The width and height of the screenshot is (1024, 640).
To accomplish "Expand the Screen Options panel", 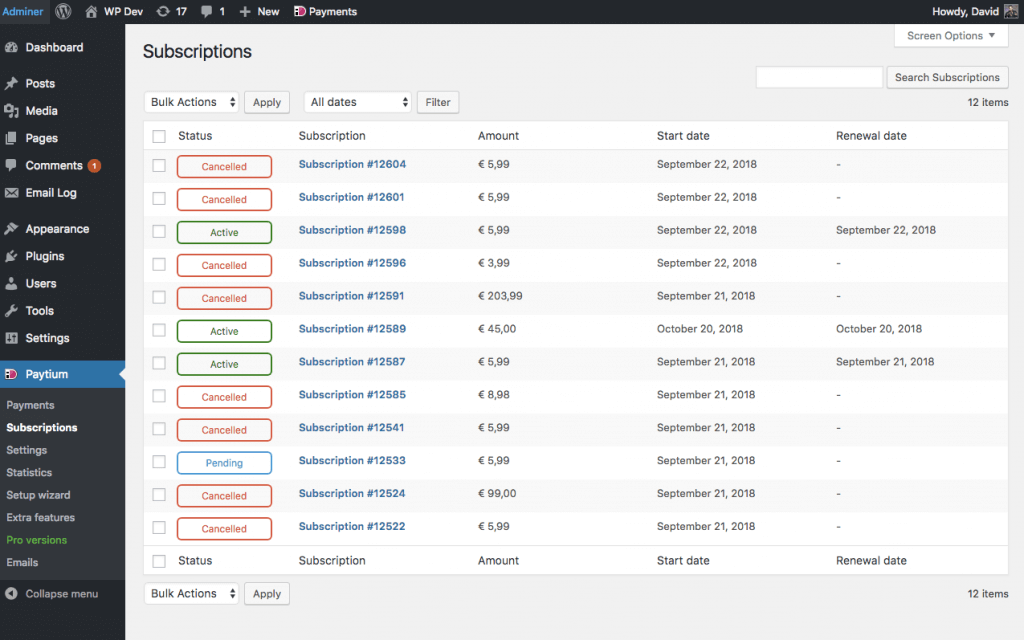I will [950, 36].
